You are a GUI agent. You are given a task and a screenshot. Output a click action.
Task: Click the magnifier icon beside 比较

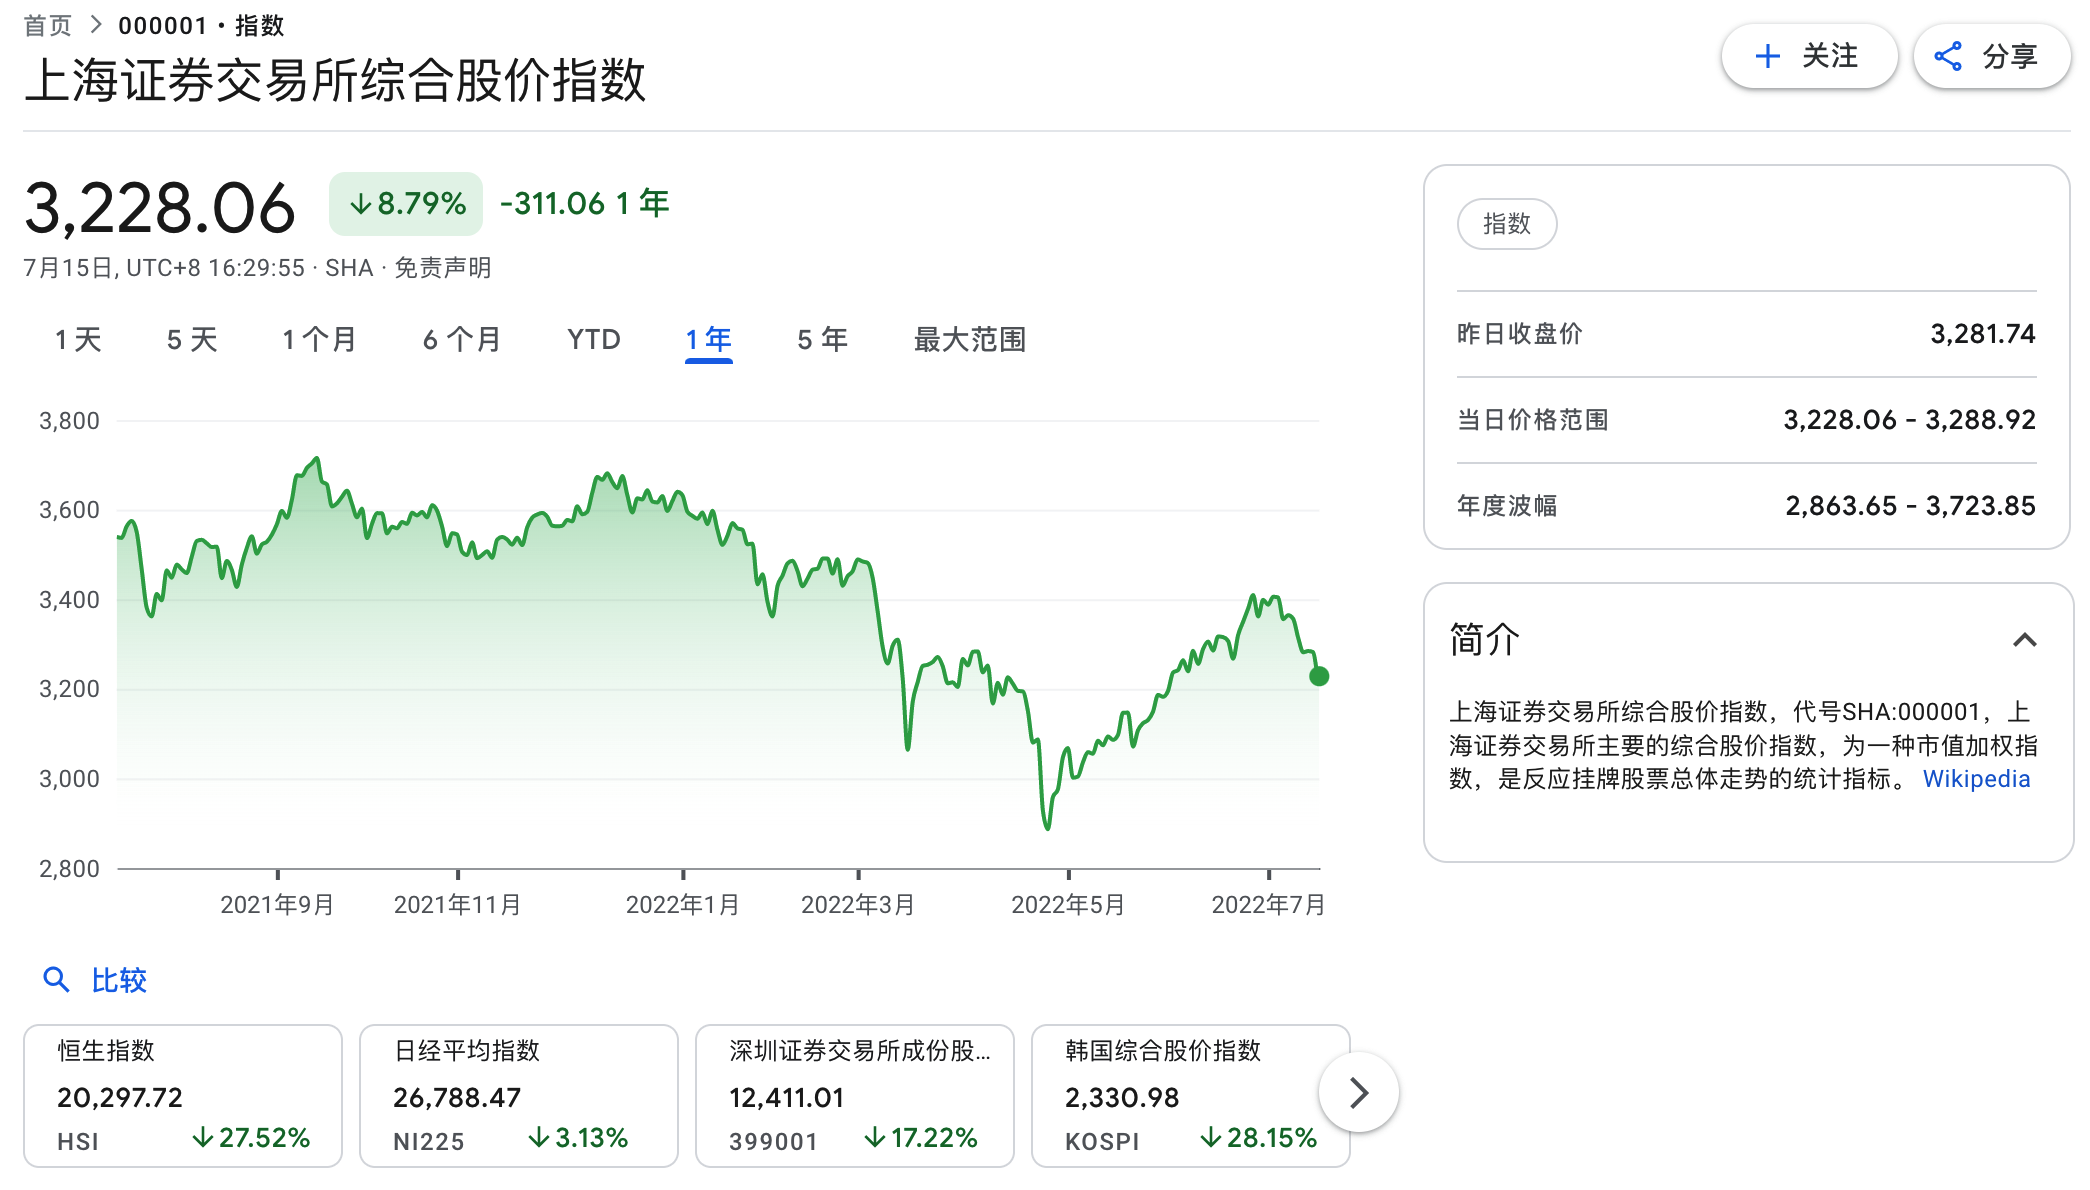click(56, 980)
